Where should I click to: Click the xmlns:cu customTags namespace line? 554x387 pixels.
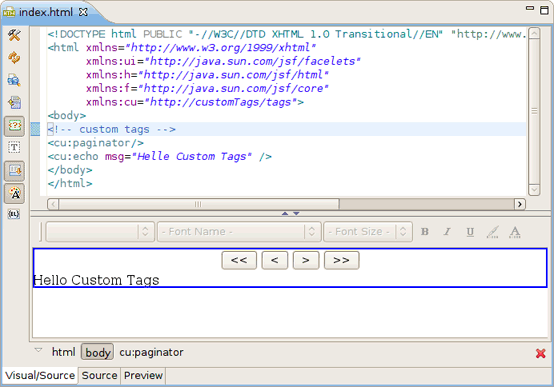(x=195, y=102)
